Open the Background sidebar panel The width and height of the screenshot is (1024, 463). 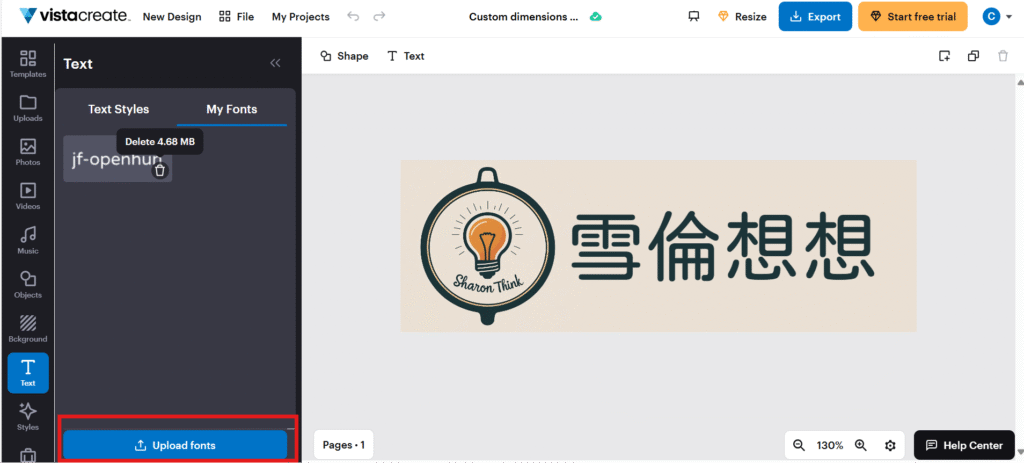coord(28,328)
